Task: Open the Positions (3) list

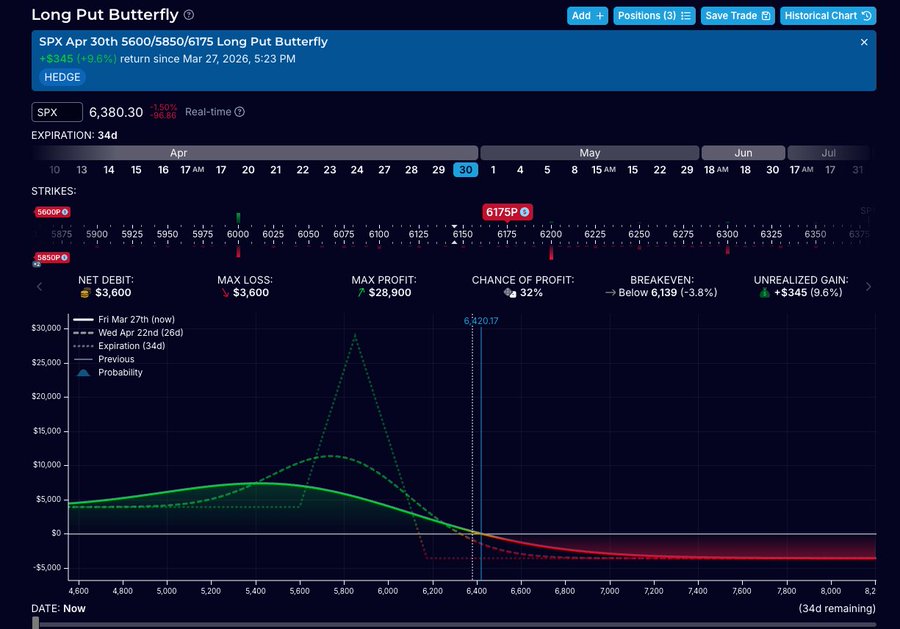Action: (654, 15)
